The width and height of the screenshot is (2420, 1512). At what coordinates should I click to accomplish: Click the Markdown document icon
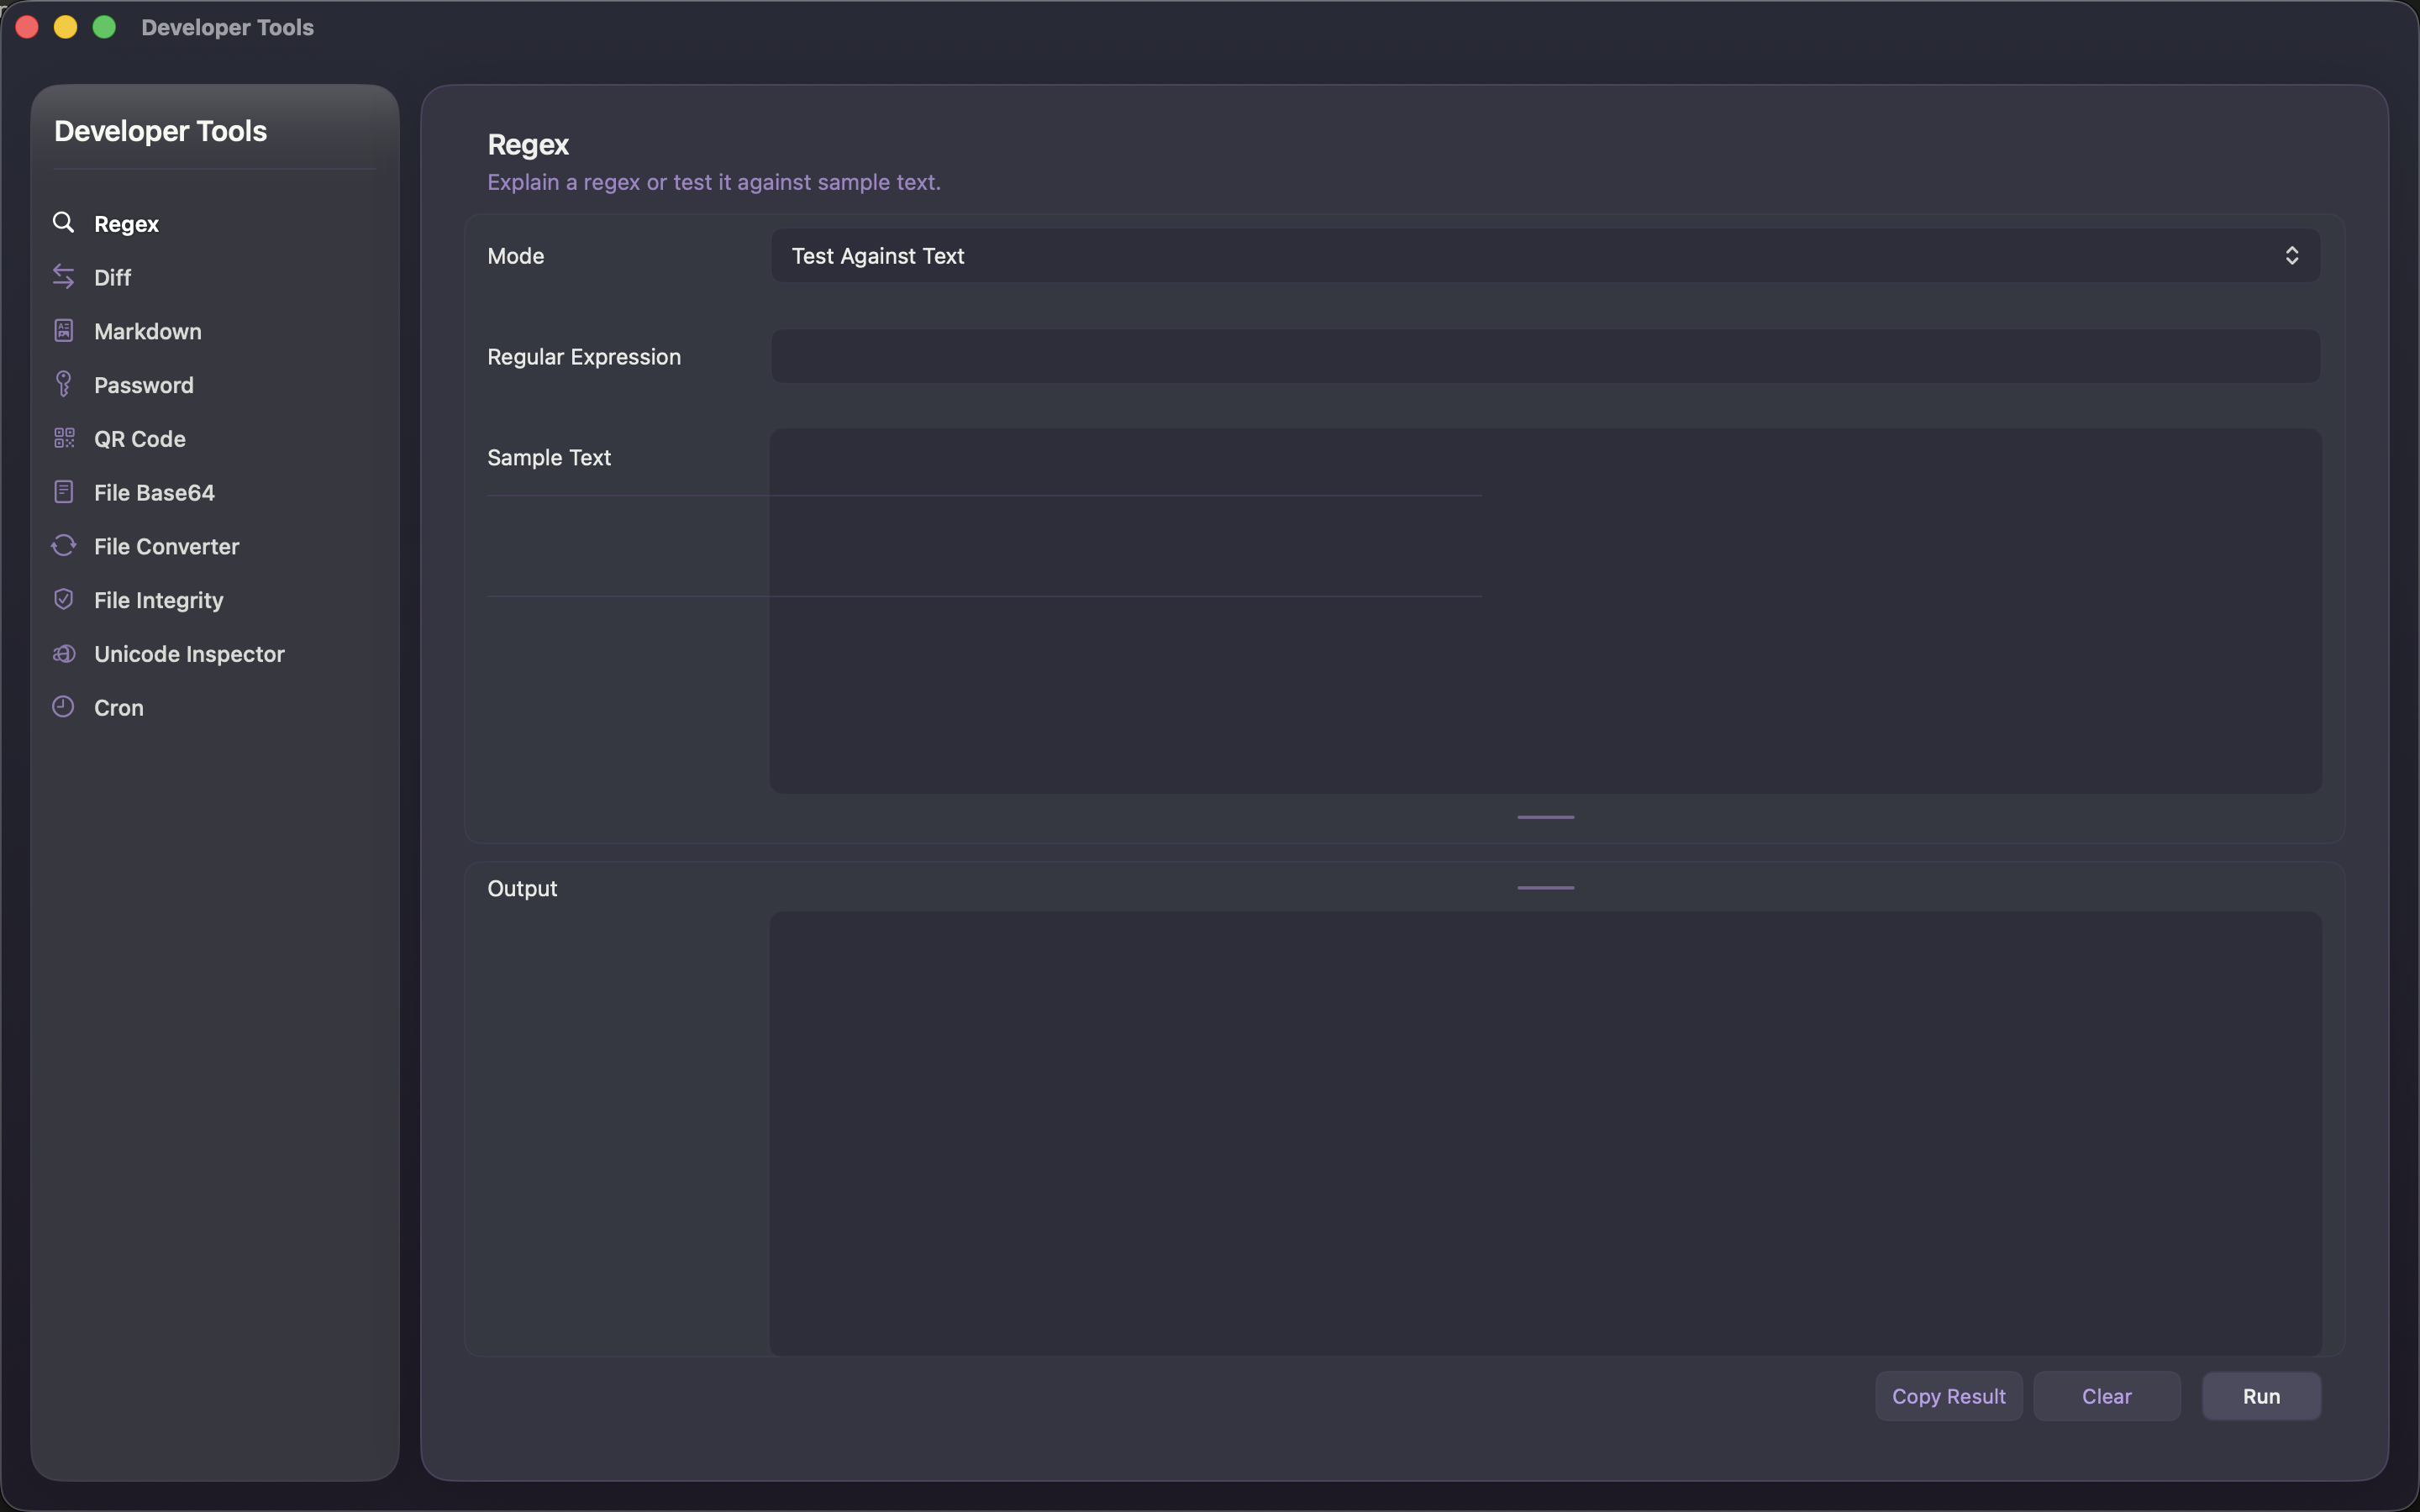[63, 330]
